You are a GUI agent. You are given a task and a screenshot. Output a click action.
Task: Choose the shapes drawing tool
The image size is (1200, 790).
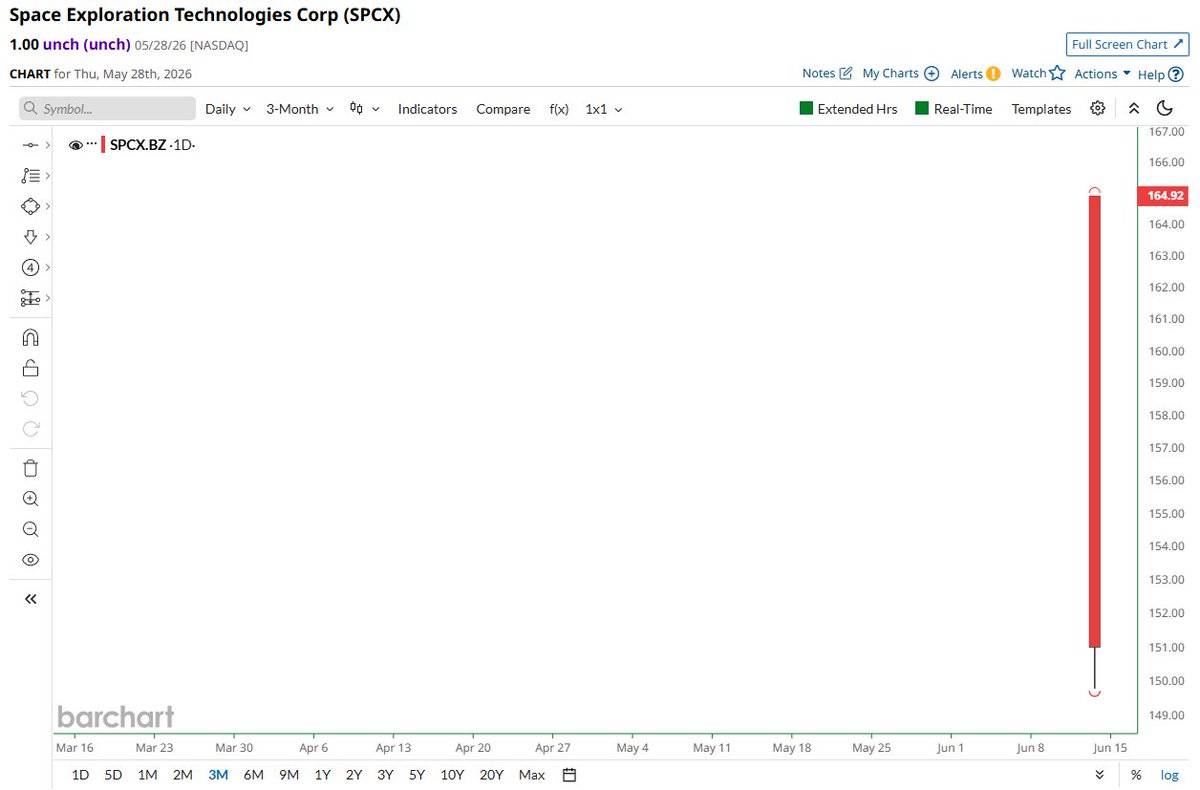30,206
